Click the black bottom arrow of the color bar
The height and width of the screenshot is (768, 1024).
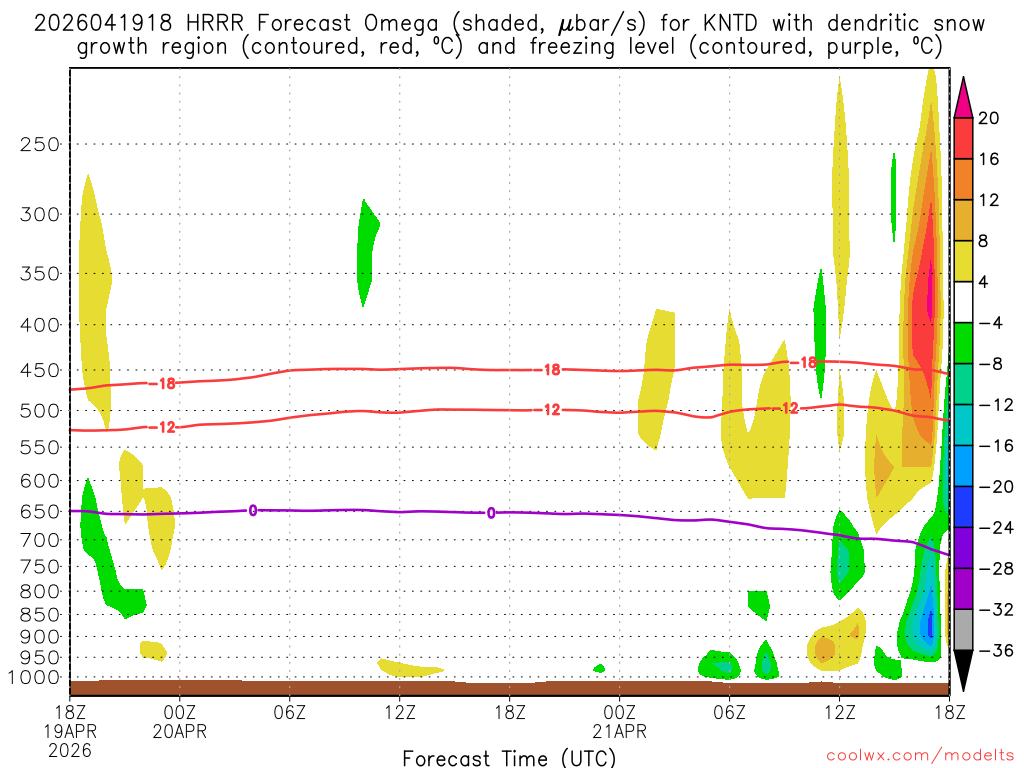tap(963, 671)
